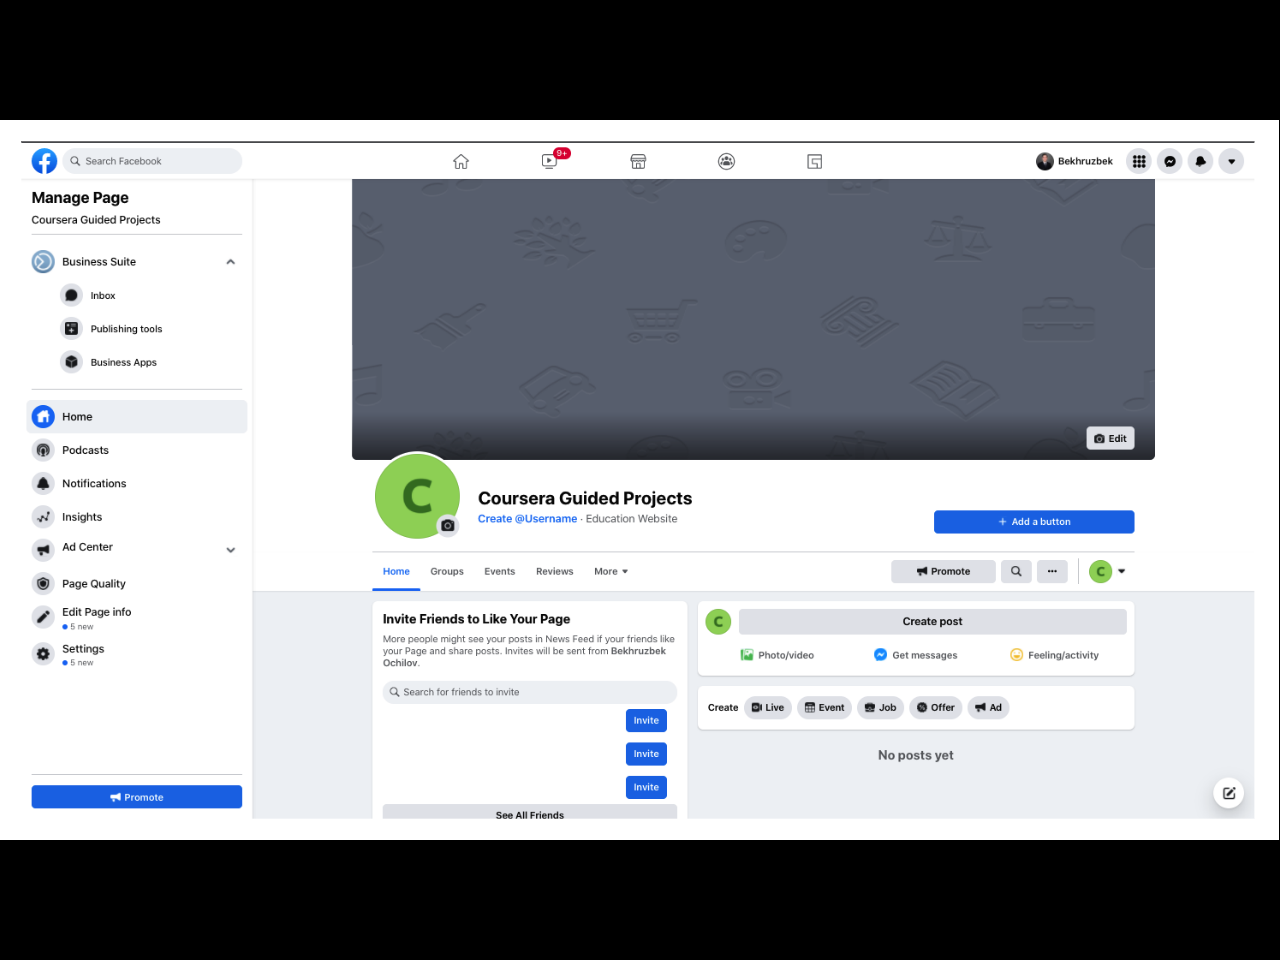
Task: Select Home in the Manage Page sidebar
Action: [x=137, y=417]
